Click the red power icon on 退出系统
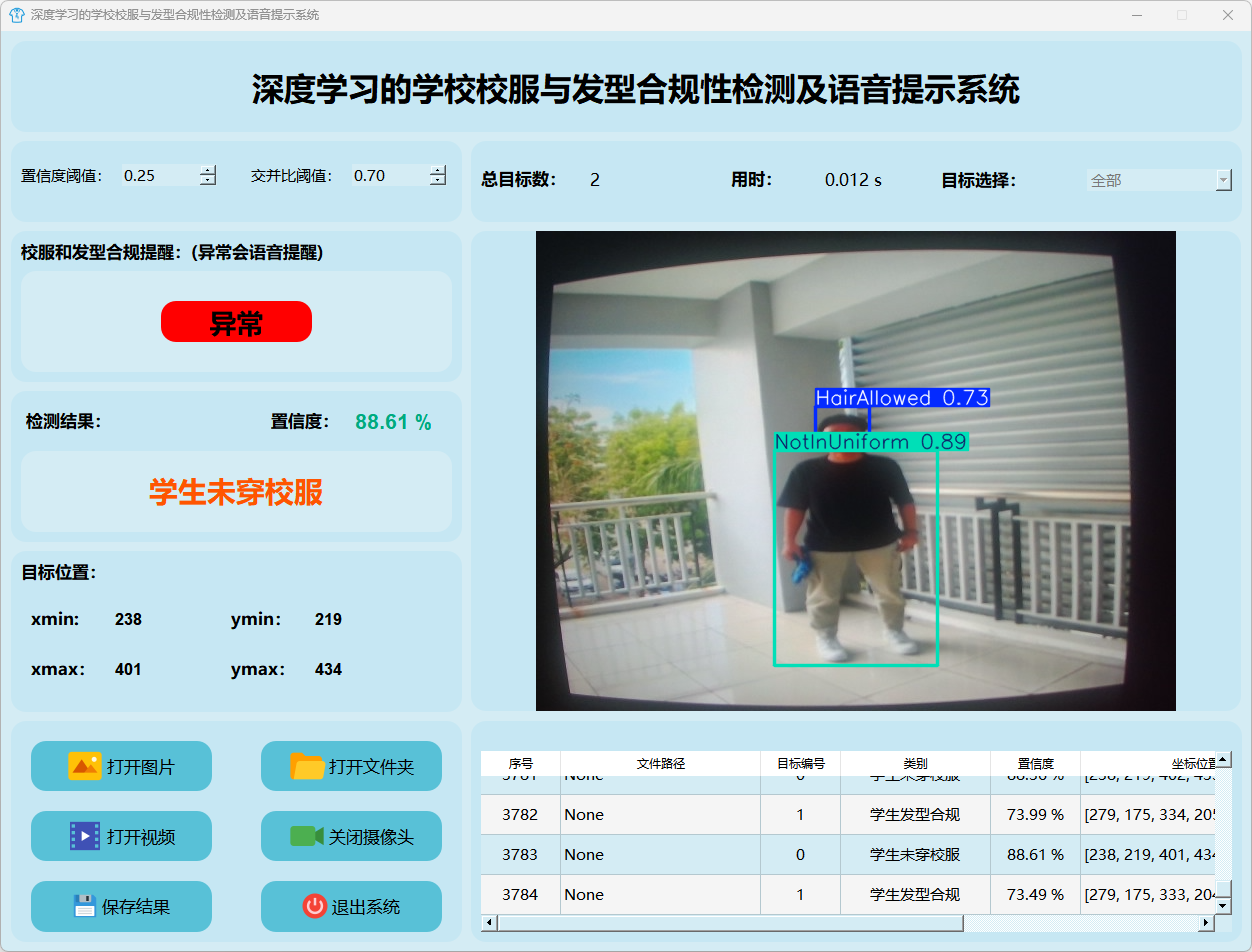 (314, 906)
